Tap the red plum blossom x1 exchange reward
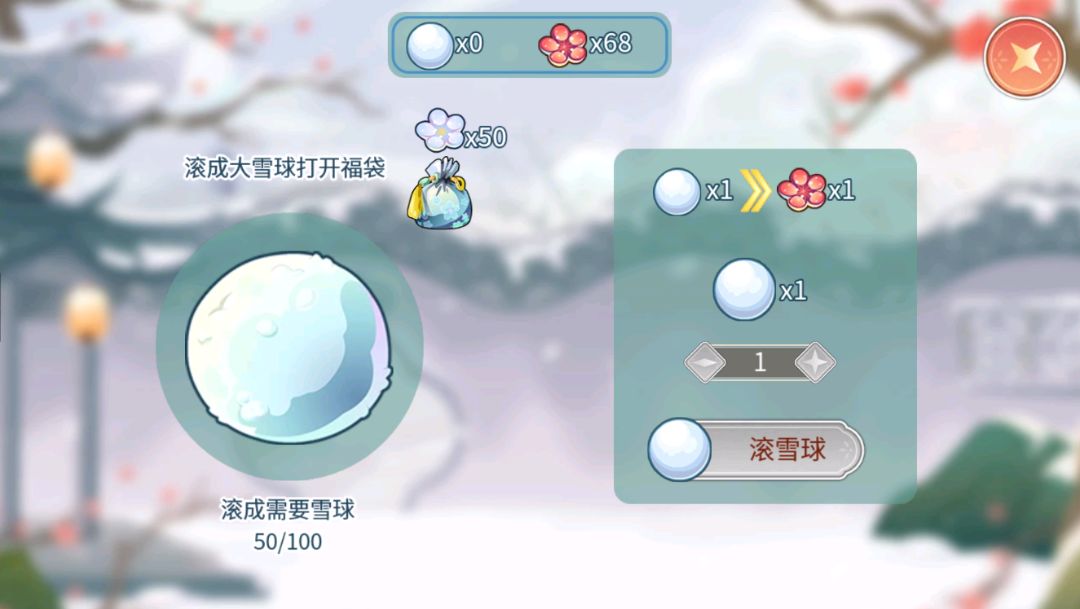This screenshot has width=1080, height=609. tap(801, 190)
